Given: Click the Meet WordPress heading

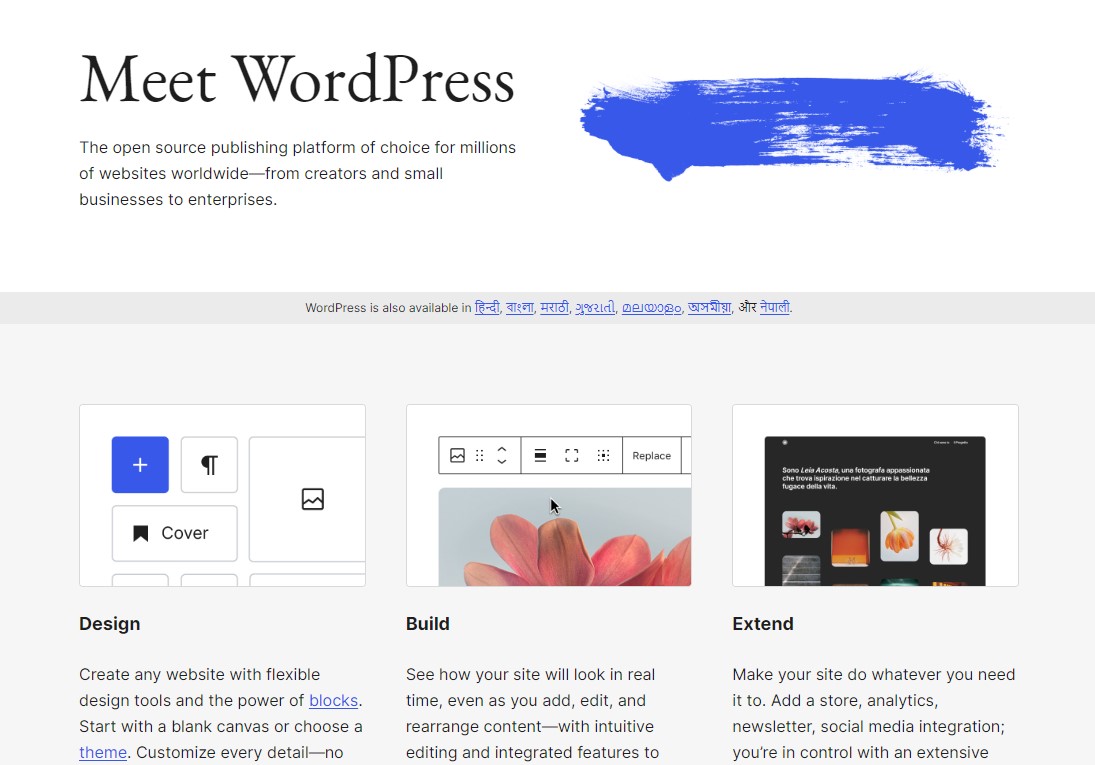Looking at the screenshot, I should [x=297, y=80].
